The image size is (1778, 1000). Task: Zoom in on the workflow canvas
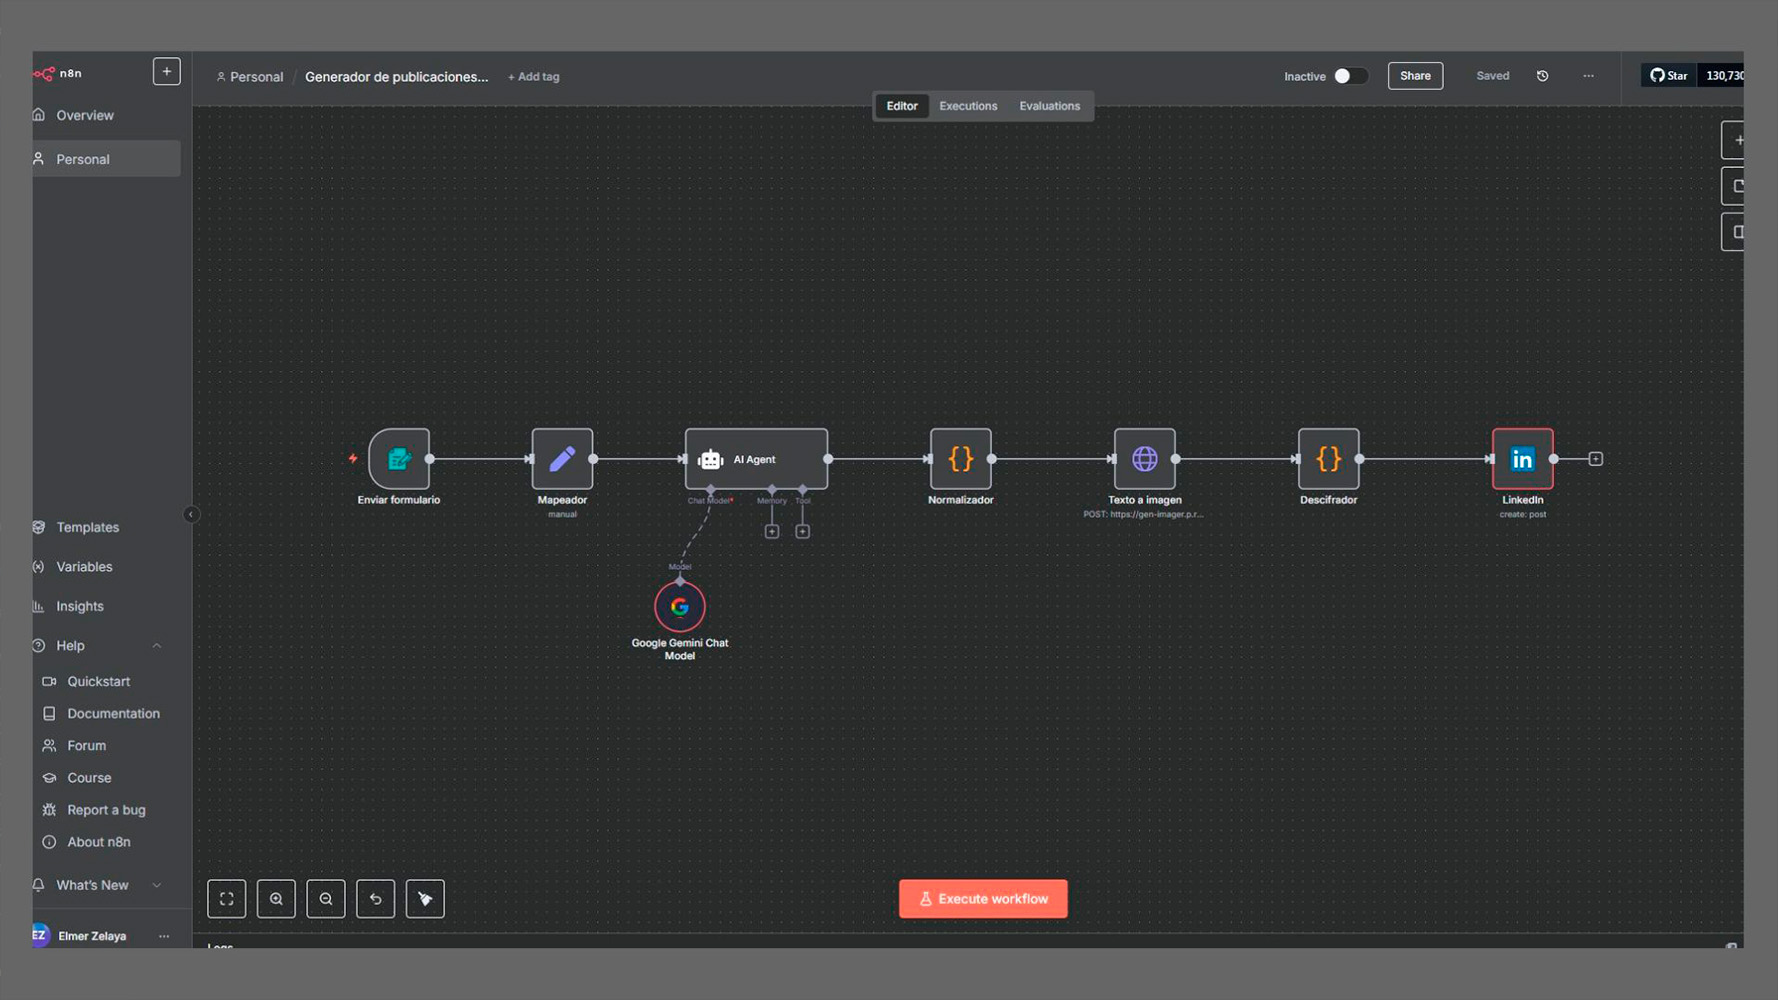pos(276,898)
